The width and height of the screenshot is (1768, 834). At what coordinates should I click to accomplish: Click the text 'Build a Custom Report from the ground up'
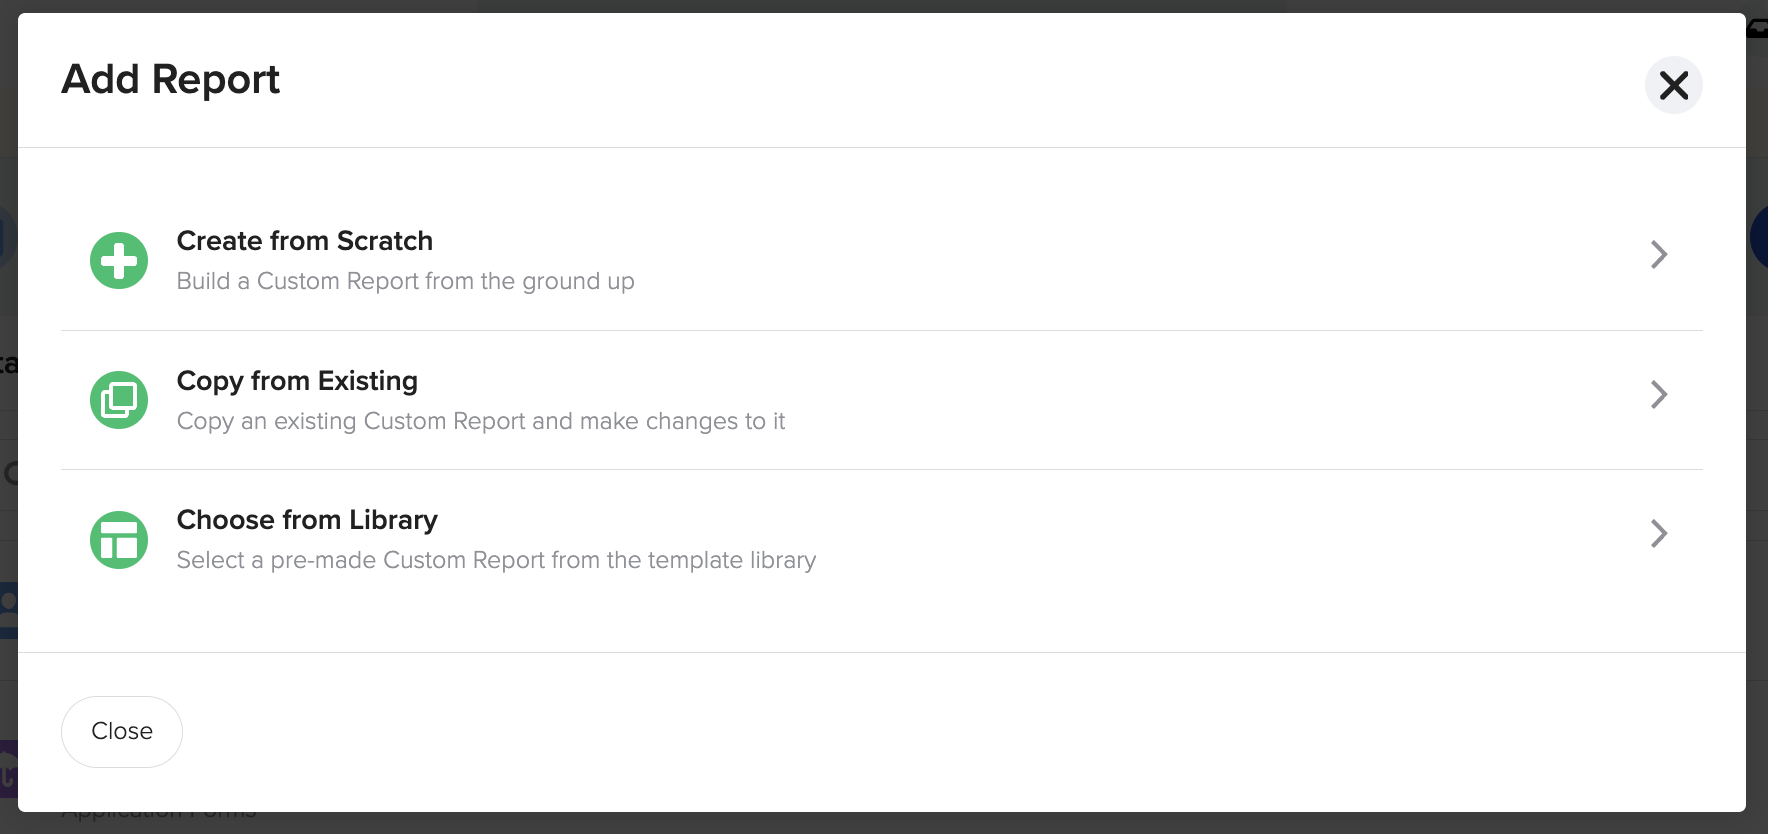tap(405, 281)
